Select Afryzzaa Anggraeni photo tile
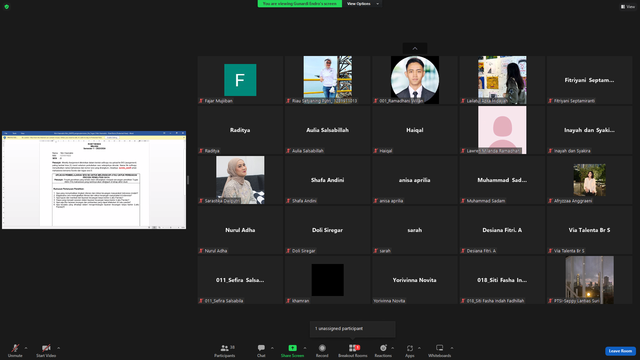This screenshot has height=360, width=640. [589, 180]
